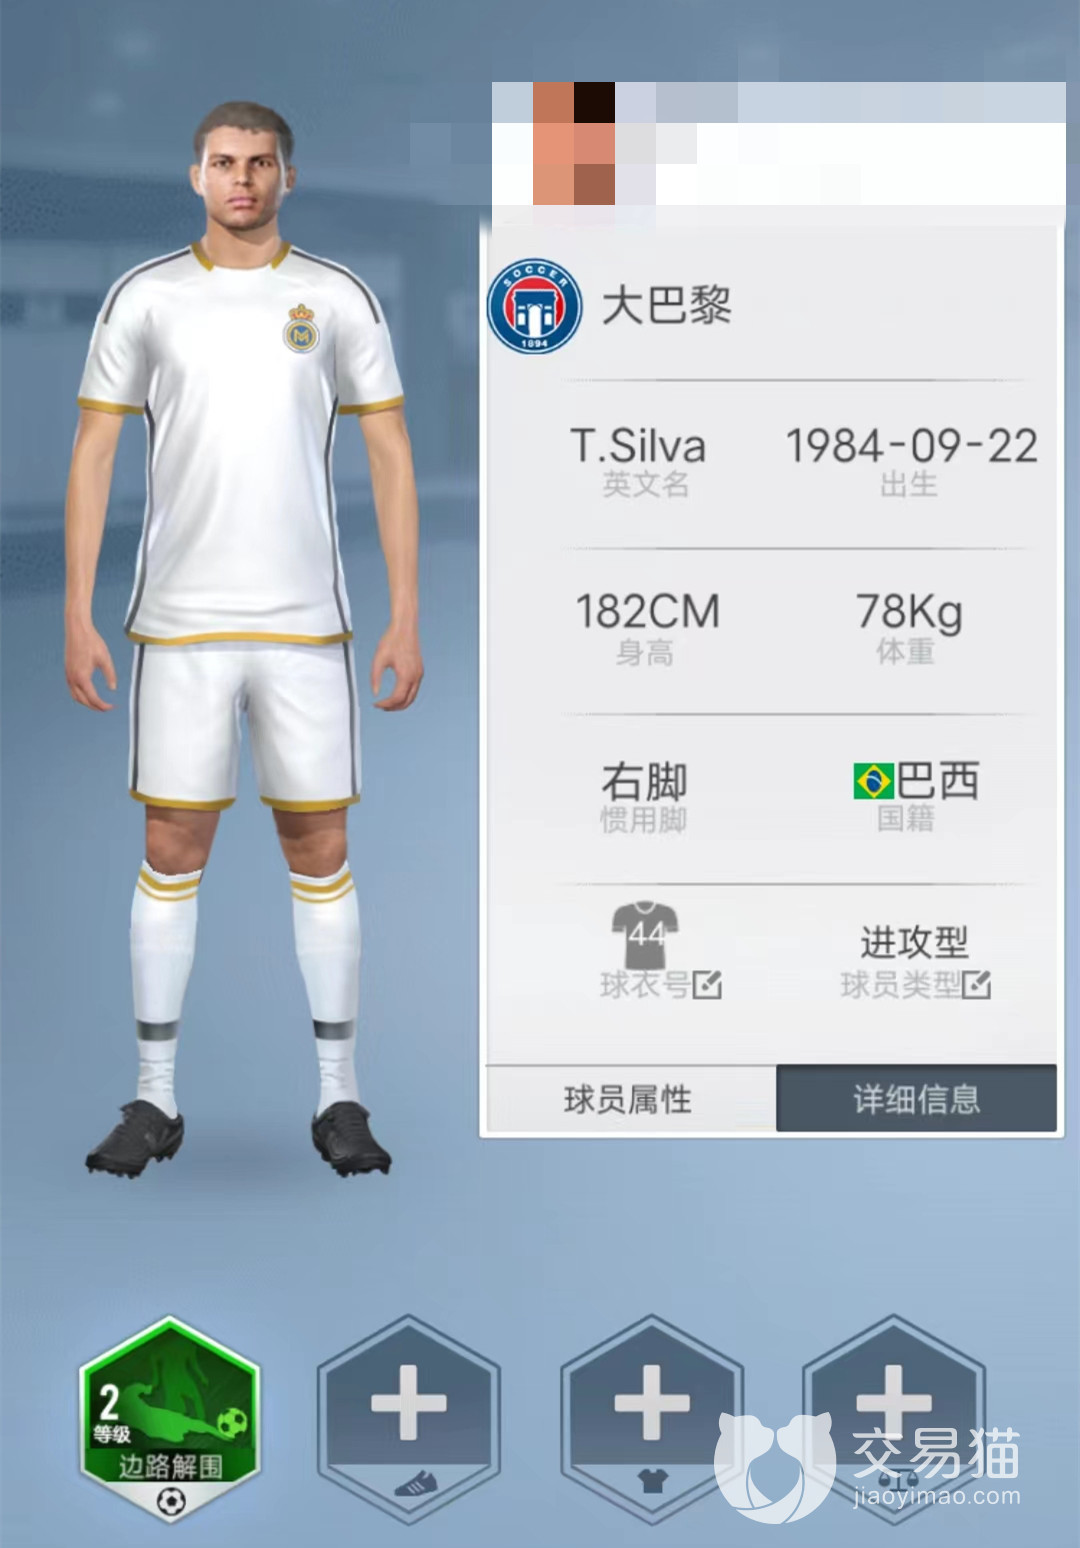Click the player's 3D model
This screenshot has height=1548, width=1080.
click(x=243, y=640)
